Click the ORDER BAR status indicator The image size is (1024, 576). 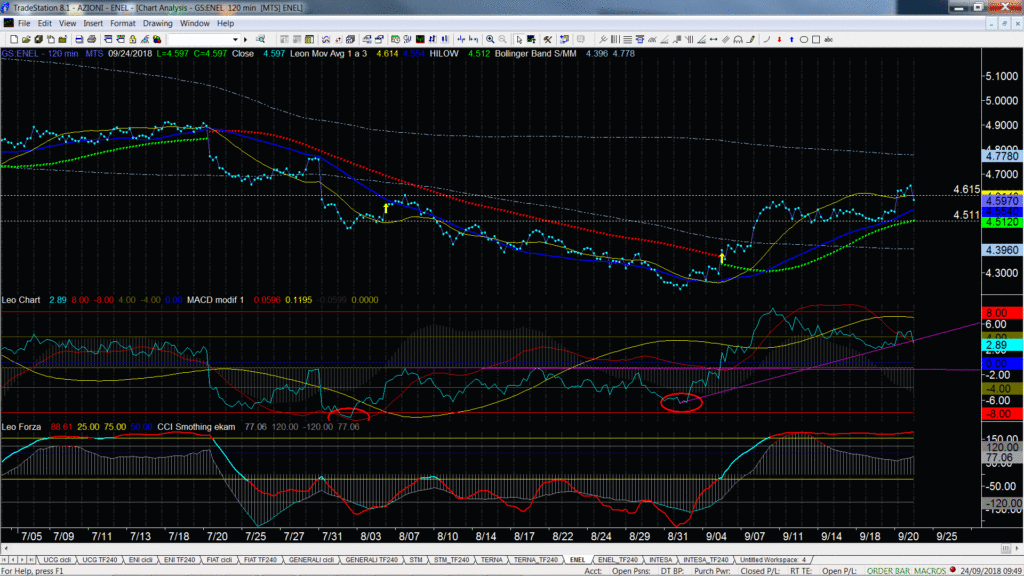pyautogui.click(x=890, y=571)
